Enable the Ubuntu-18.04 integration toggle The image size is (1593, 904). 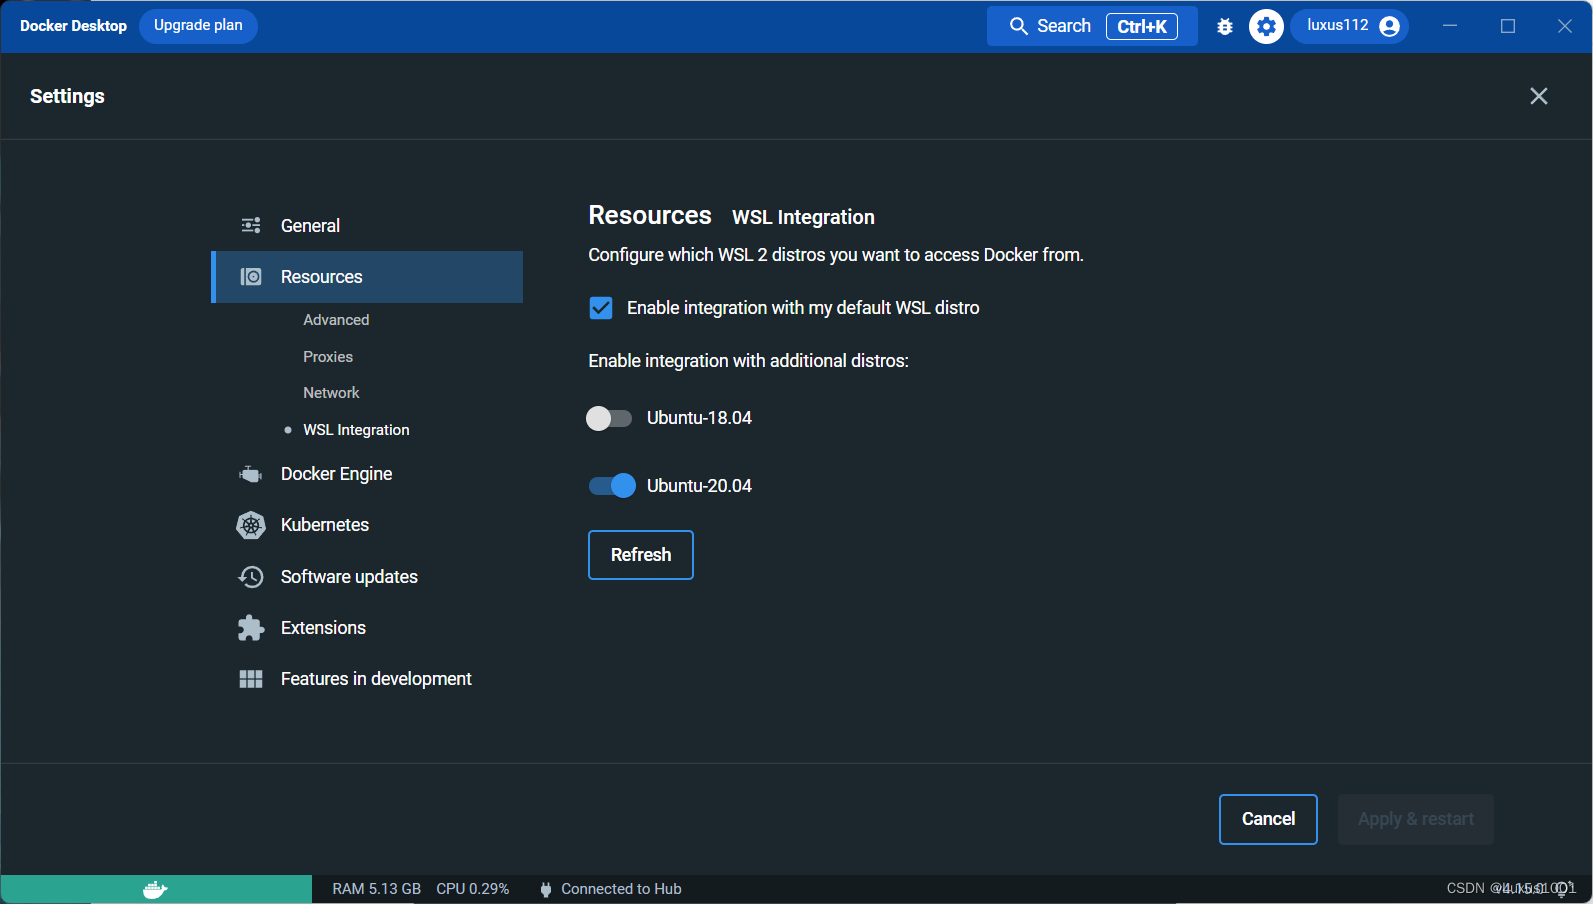point(609,418)
